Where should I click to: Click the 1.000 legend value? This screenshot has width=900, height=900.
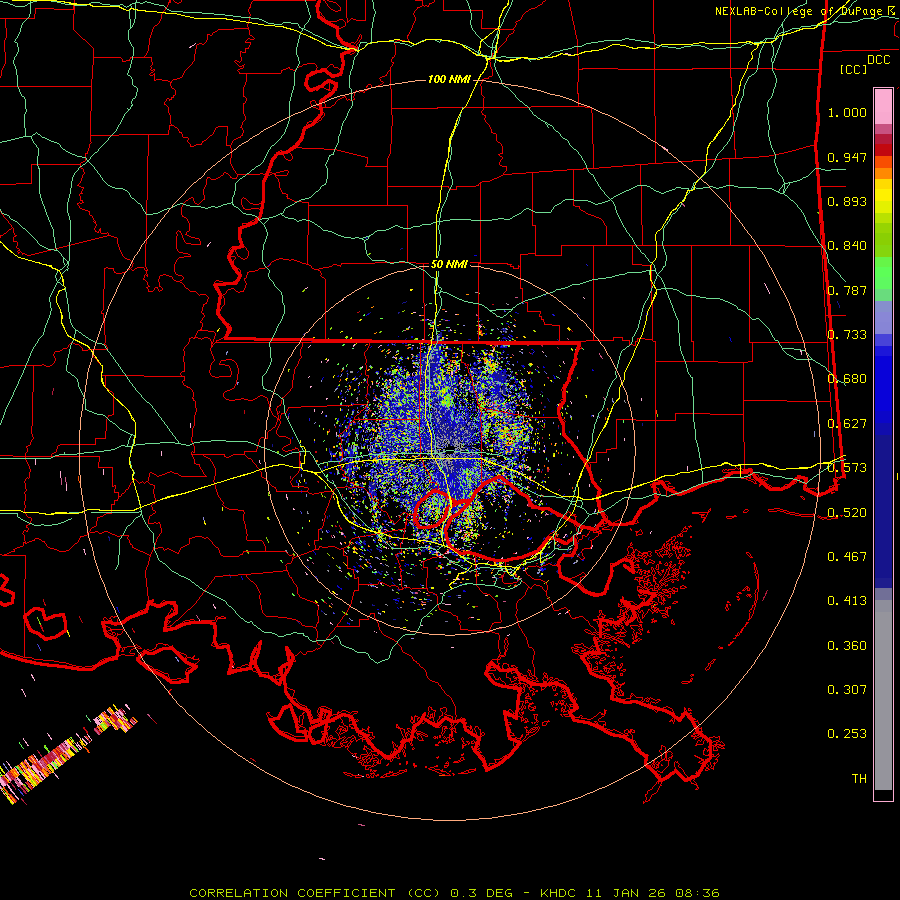[x=847, y=112]
